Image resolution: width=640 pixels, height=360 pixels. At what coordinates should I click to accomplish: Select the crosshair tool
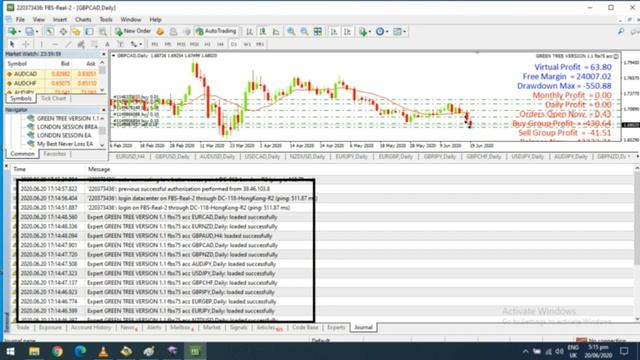[25, 44]
